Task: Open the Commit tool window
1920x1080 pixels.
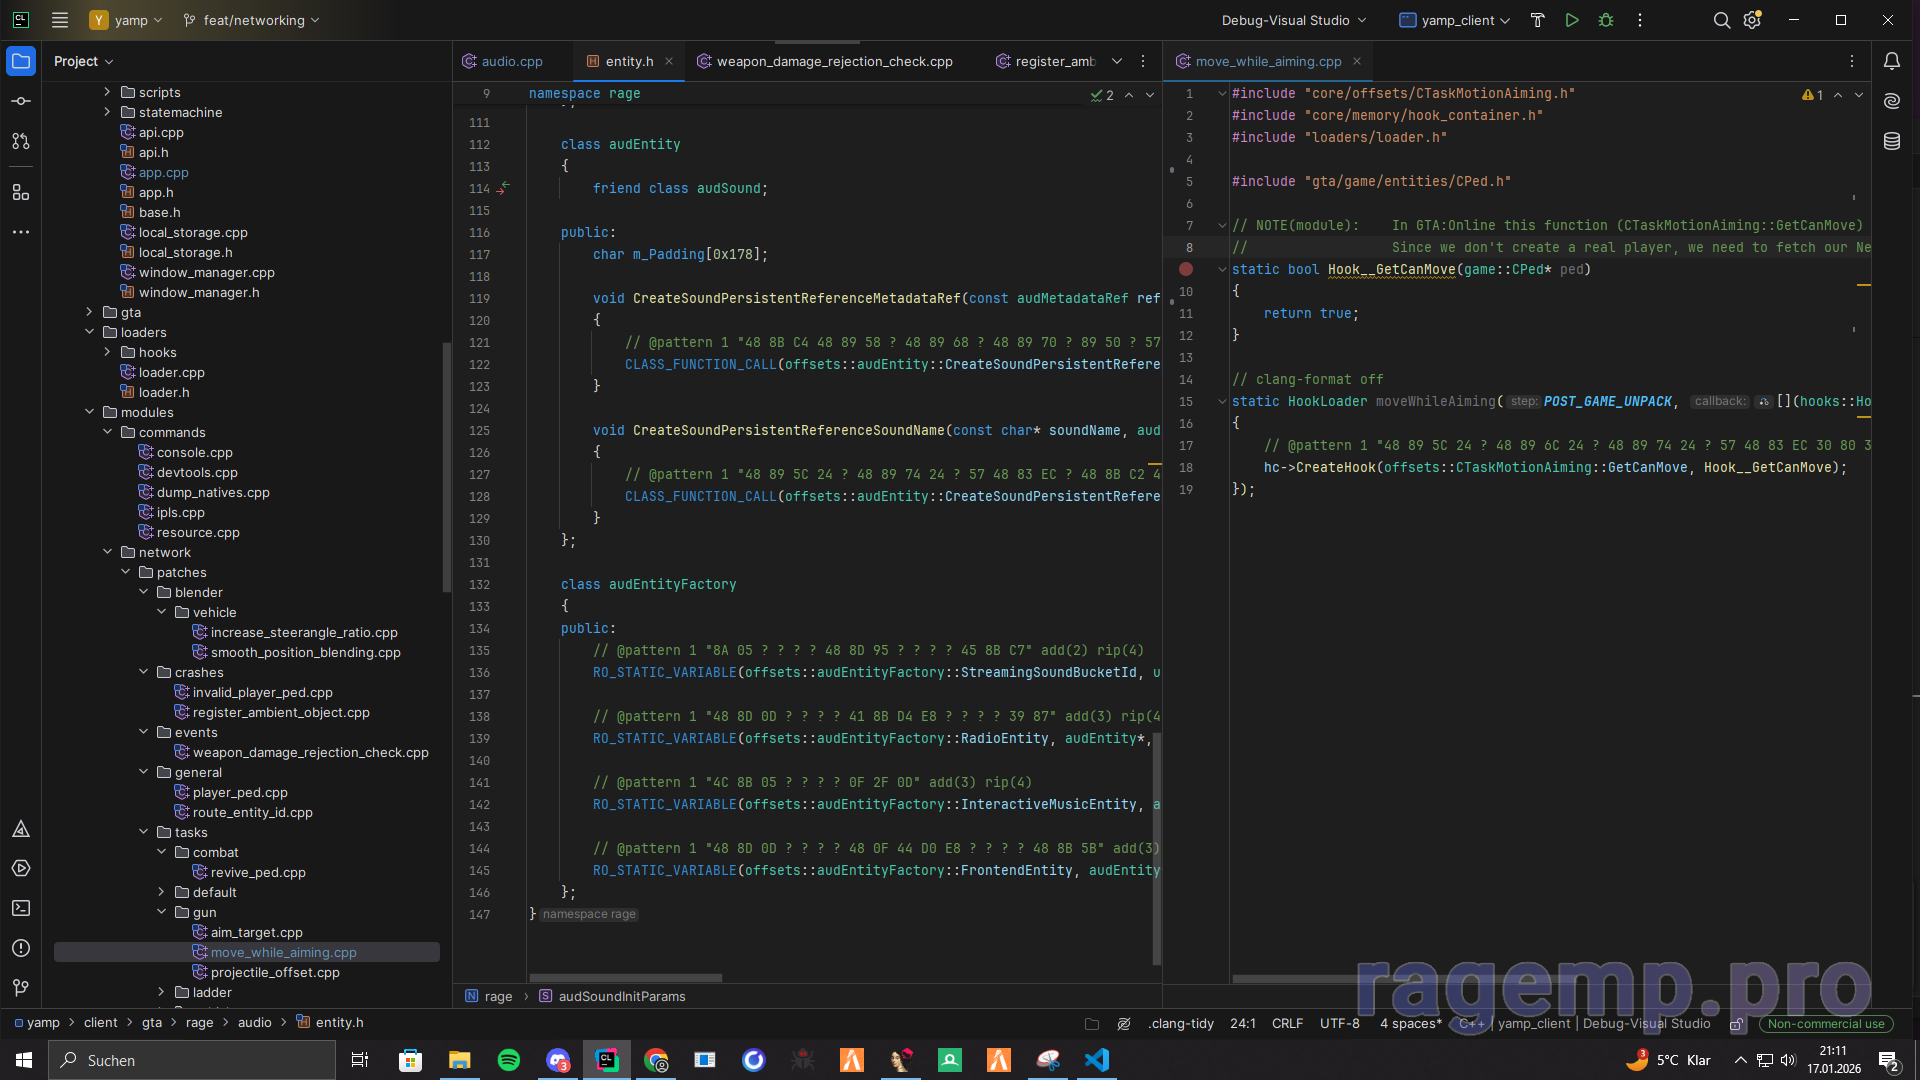Action: click(x=21, y=101)
